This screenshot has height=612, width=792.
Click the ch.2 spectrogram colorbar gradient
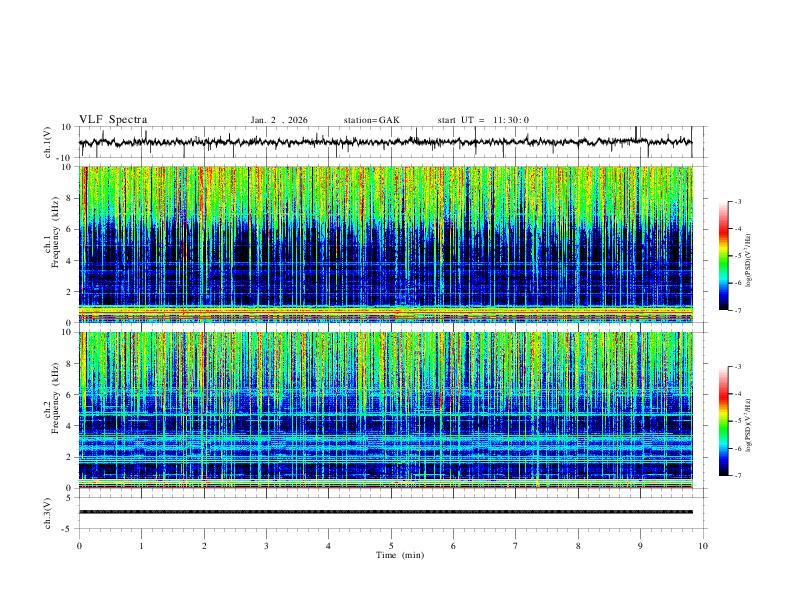[723, 421]
